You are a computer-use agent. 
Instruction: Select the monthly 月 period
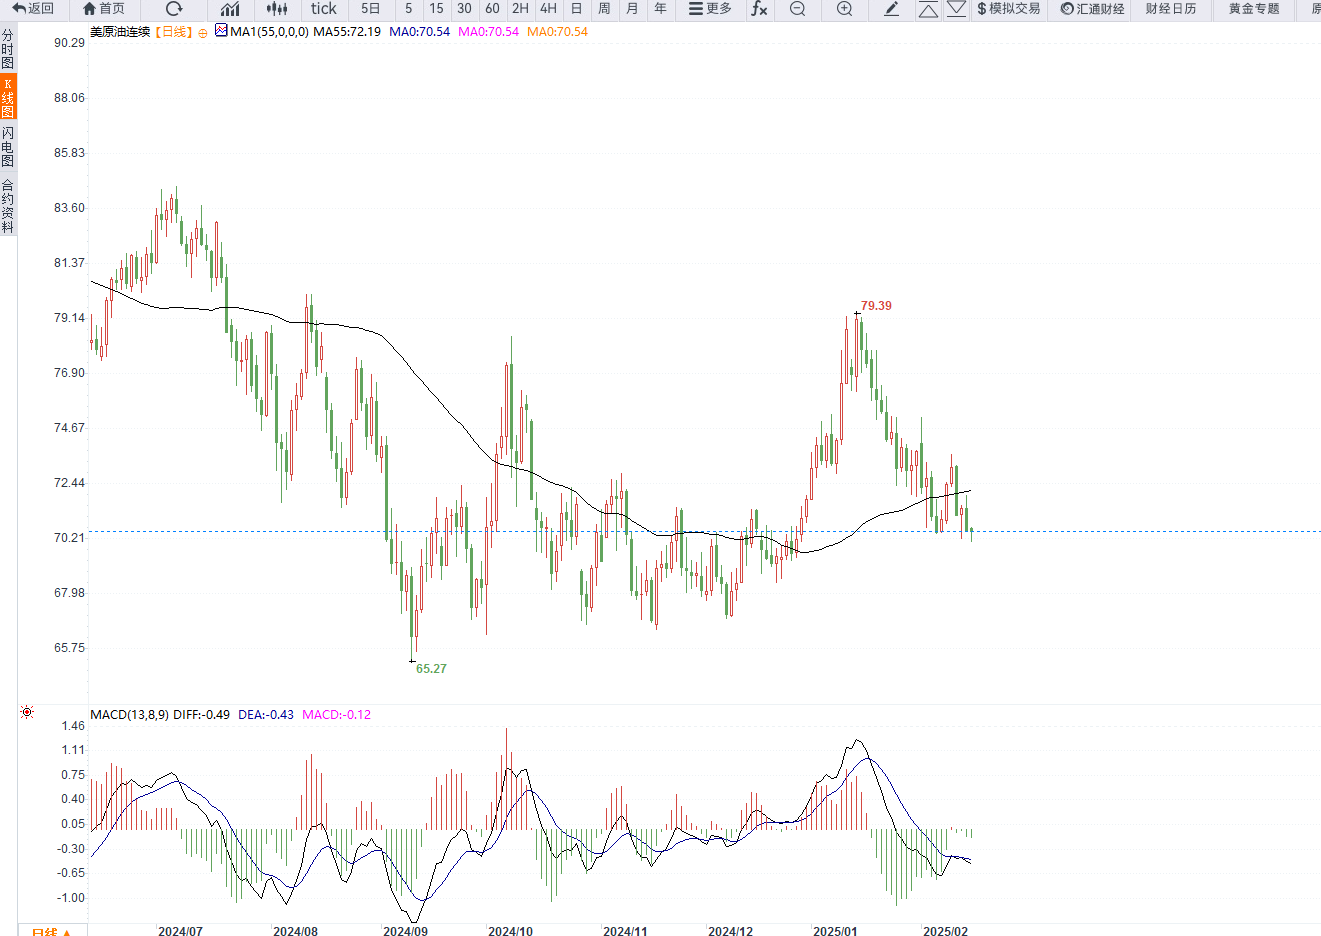[633, 9]
